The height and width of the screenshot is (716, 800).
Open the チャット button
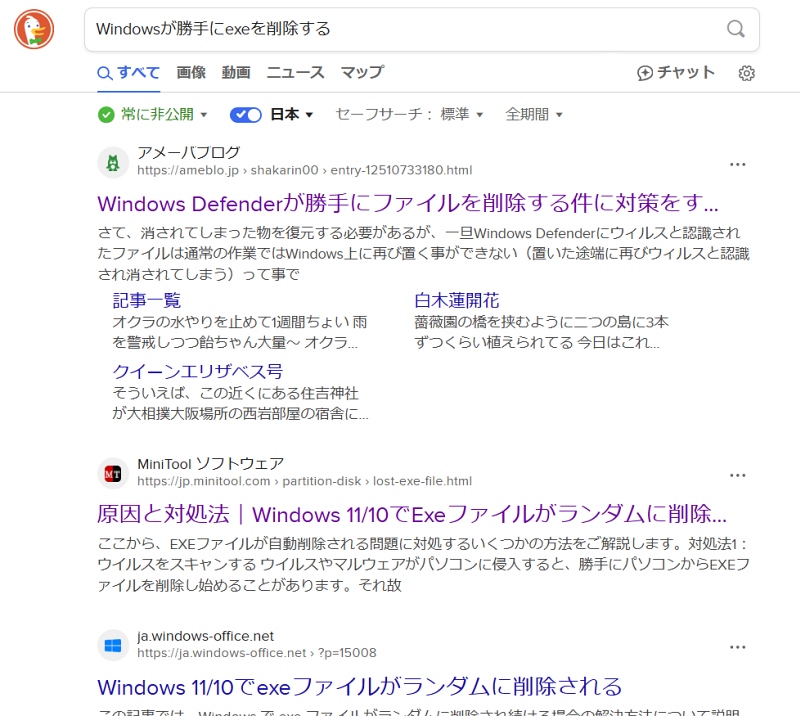point(676,73)
